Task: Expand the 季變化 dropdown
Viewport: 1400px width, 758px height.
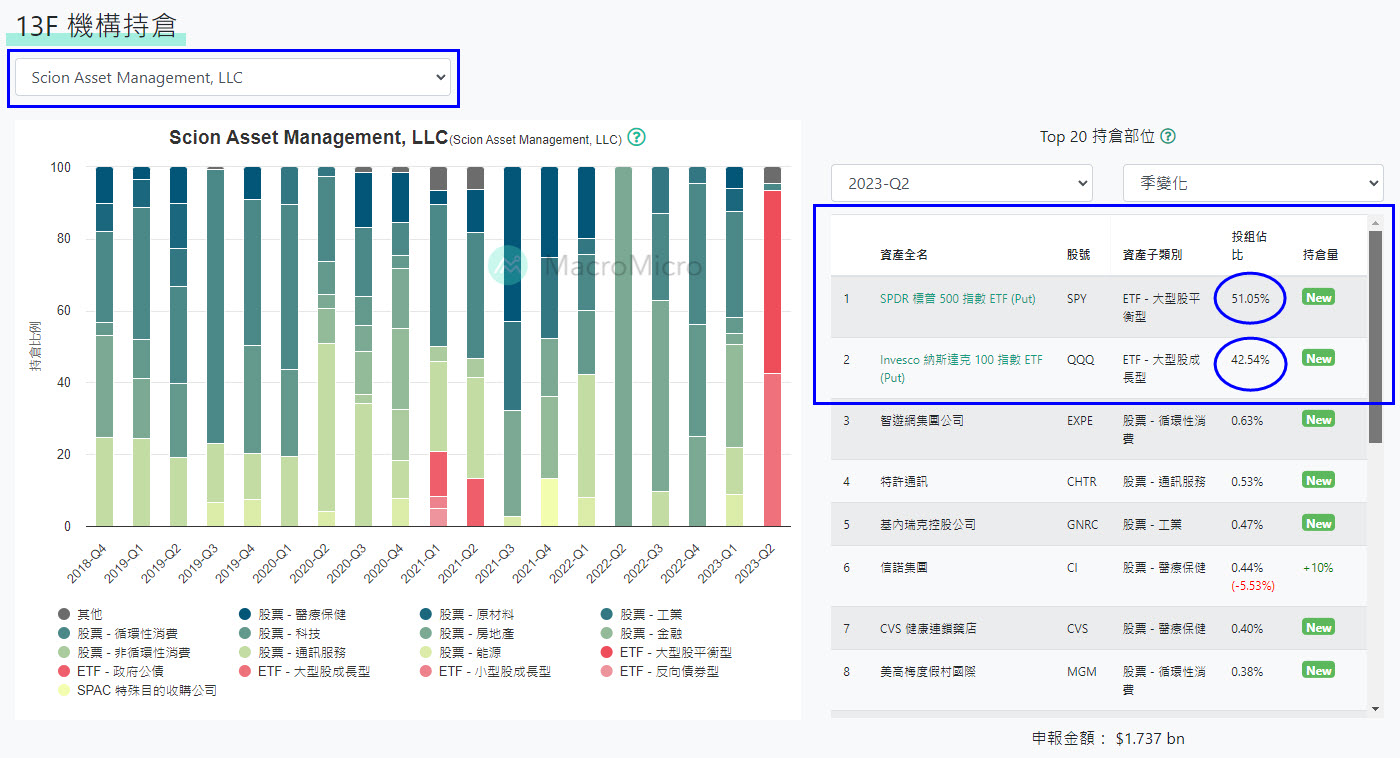Action: click(1252, 184)
